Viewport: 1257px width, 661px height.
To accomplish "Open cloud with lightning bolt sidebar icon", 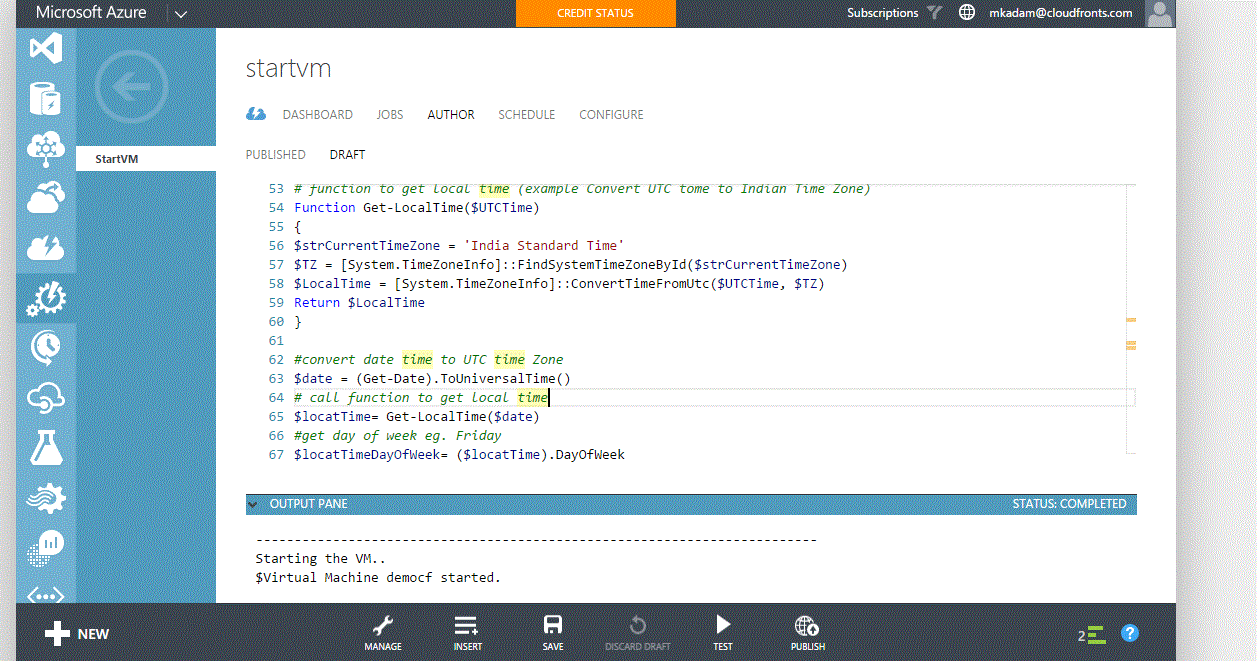I will pos(46,247).
